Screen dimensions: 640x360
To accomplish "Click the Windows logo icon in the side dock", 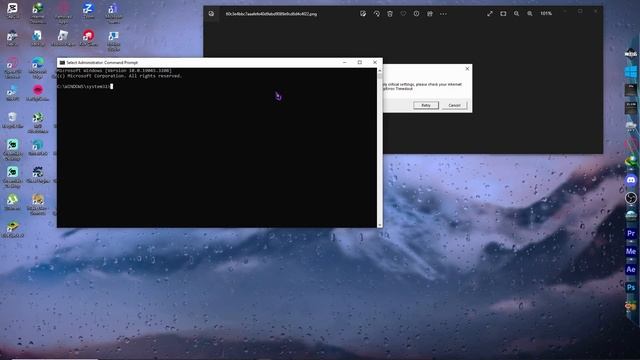I will (631, 72).
